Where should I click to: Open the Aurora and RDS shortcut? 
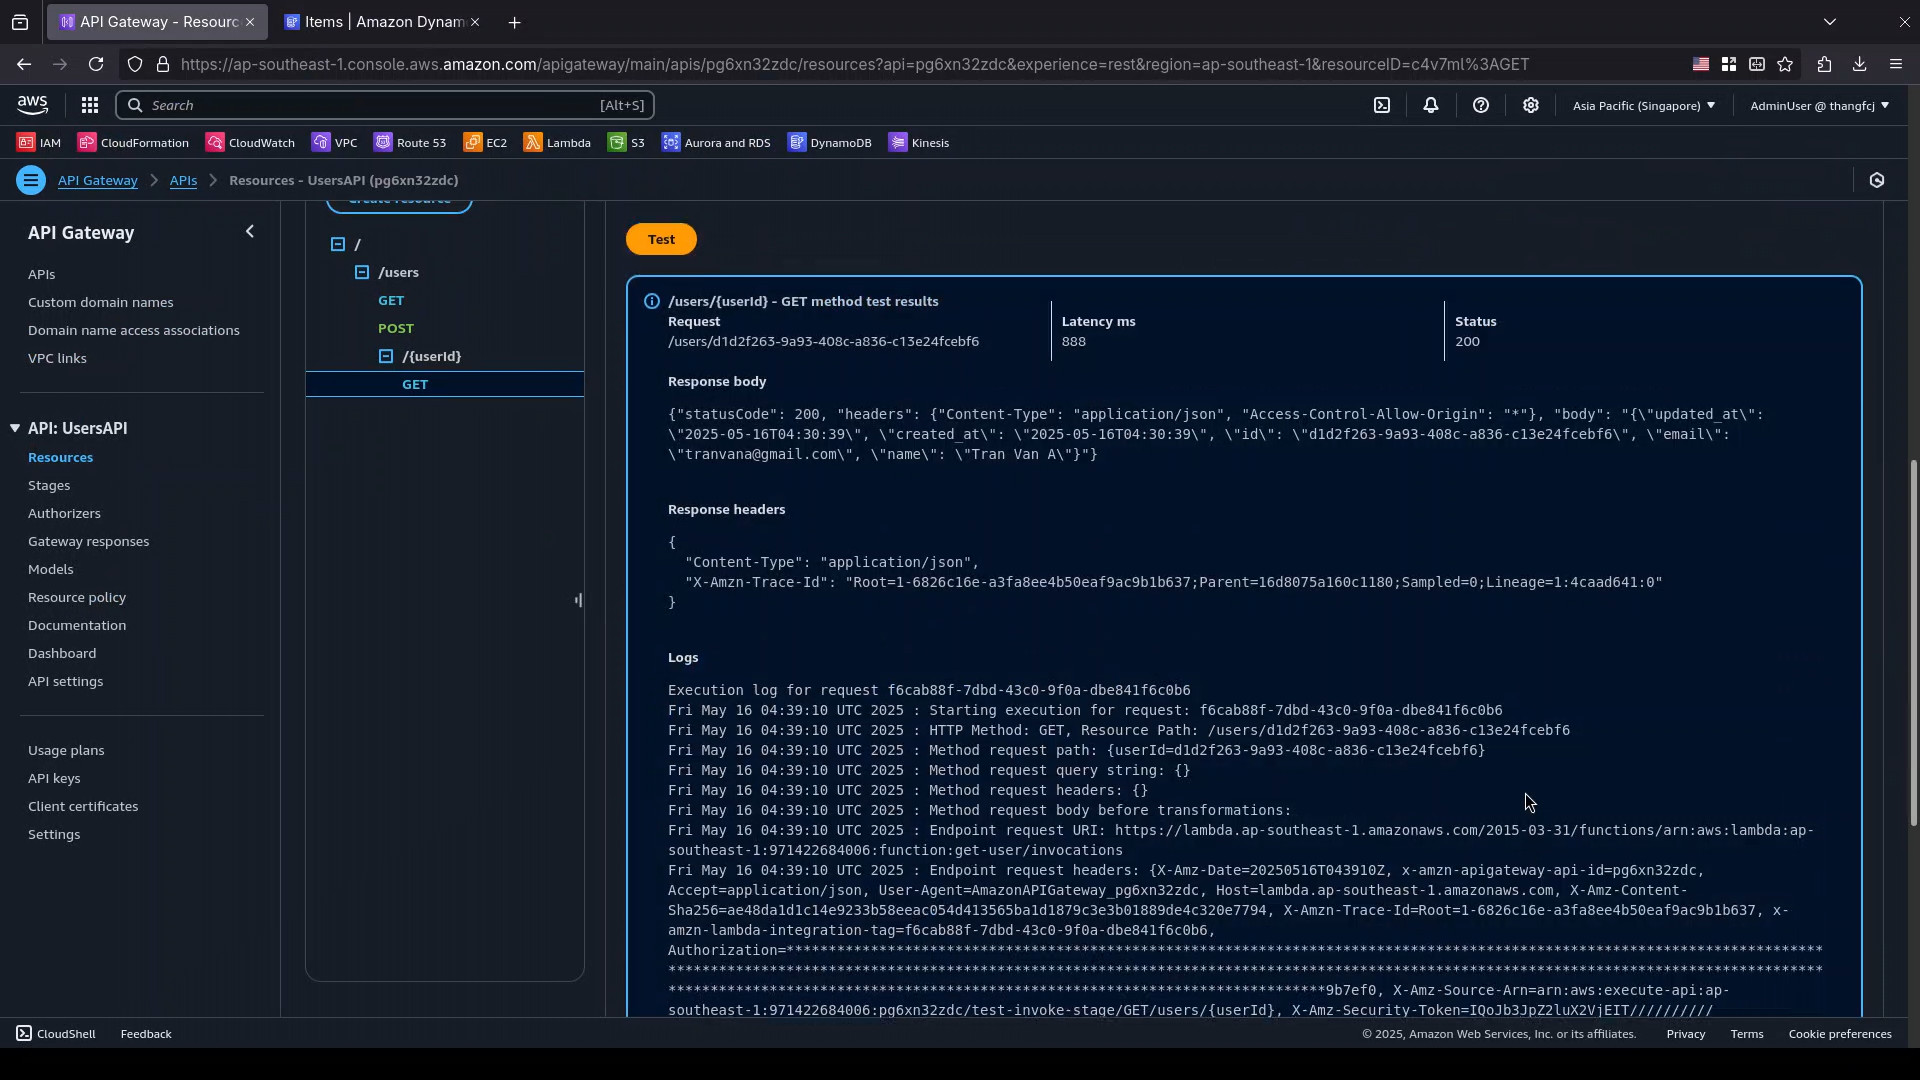pyautogui.click(x=716, y=143)
